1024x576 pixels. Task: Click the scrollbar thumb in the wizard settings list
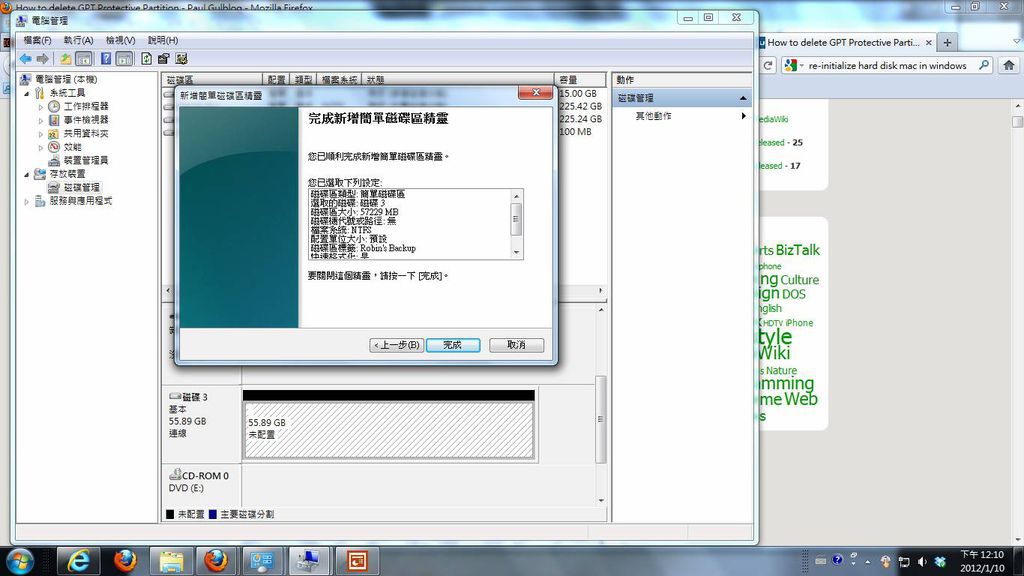516,219
